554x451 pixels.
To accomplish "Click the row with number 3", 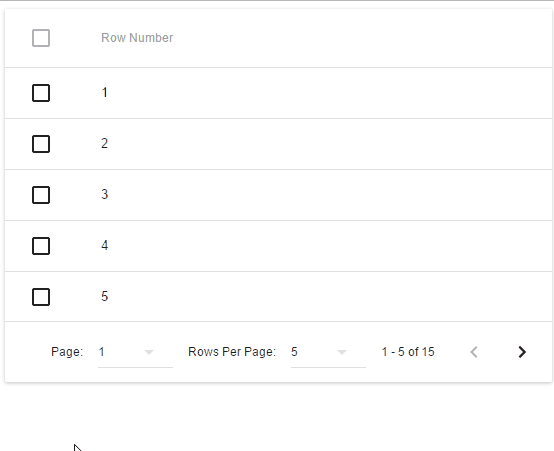I will click(278, 195).
